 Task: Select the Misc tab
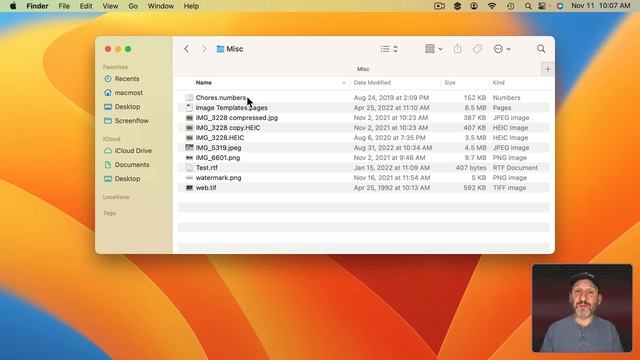click(363, 69)
